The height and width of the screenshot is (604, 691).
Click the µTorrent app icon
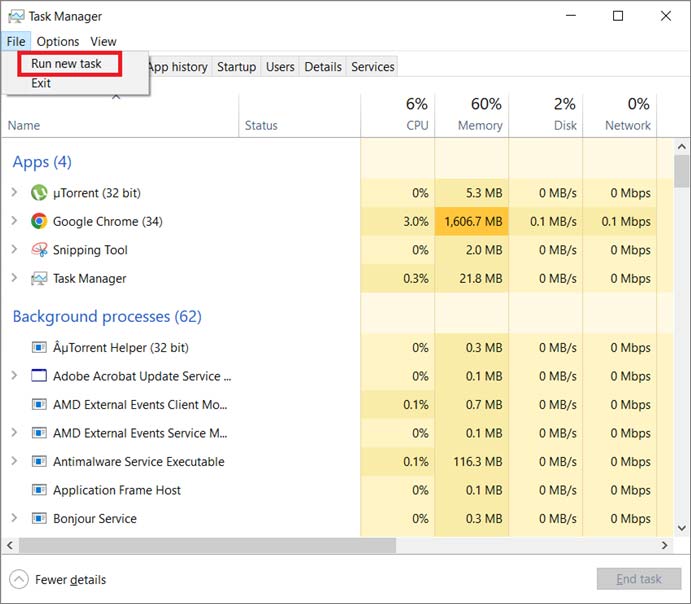[39, 193]
